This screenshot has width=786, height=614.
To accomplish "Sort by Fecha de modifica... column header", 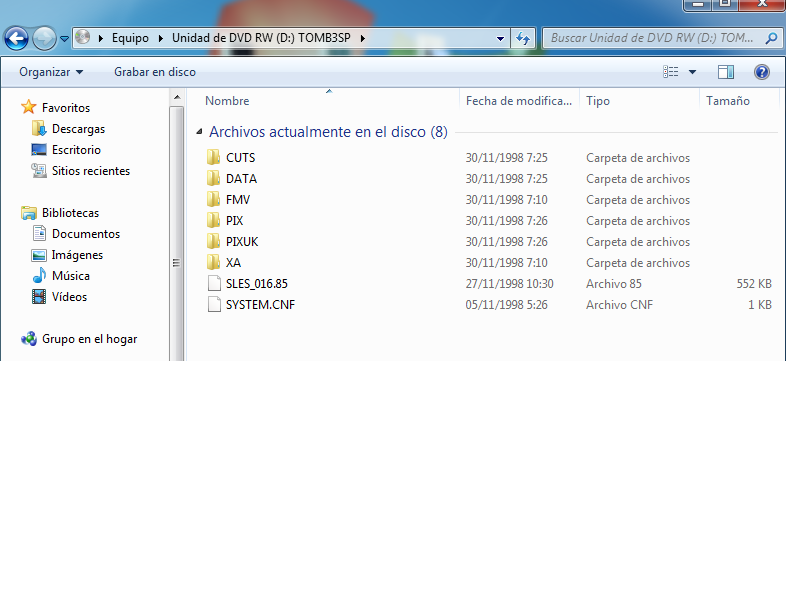I will [519, 101].
